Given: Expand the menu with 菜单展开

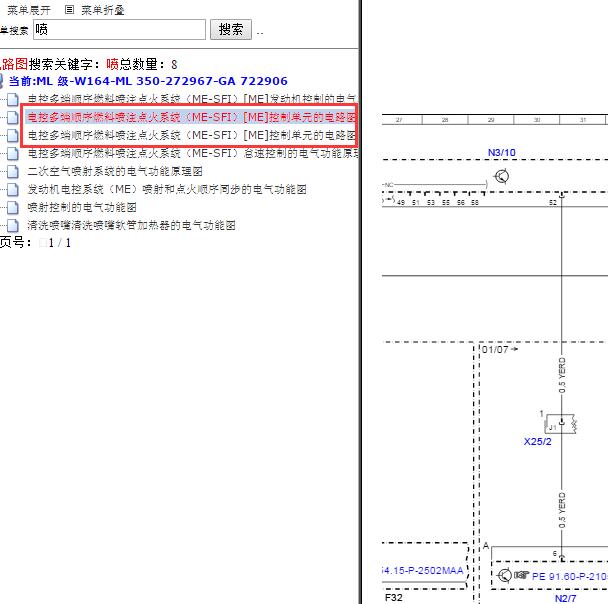Looking at the screenshot, I should pos(29,10).
